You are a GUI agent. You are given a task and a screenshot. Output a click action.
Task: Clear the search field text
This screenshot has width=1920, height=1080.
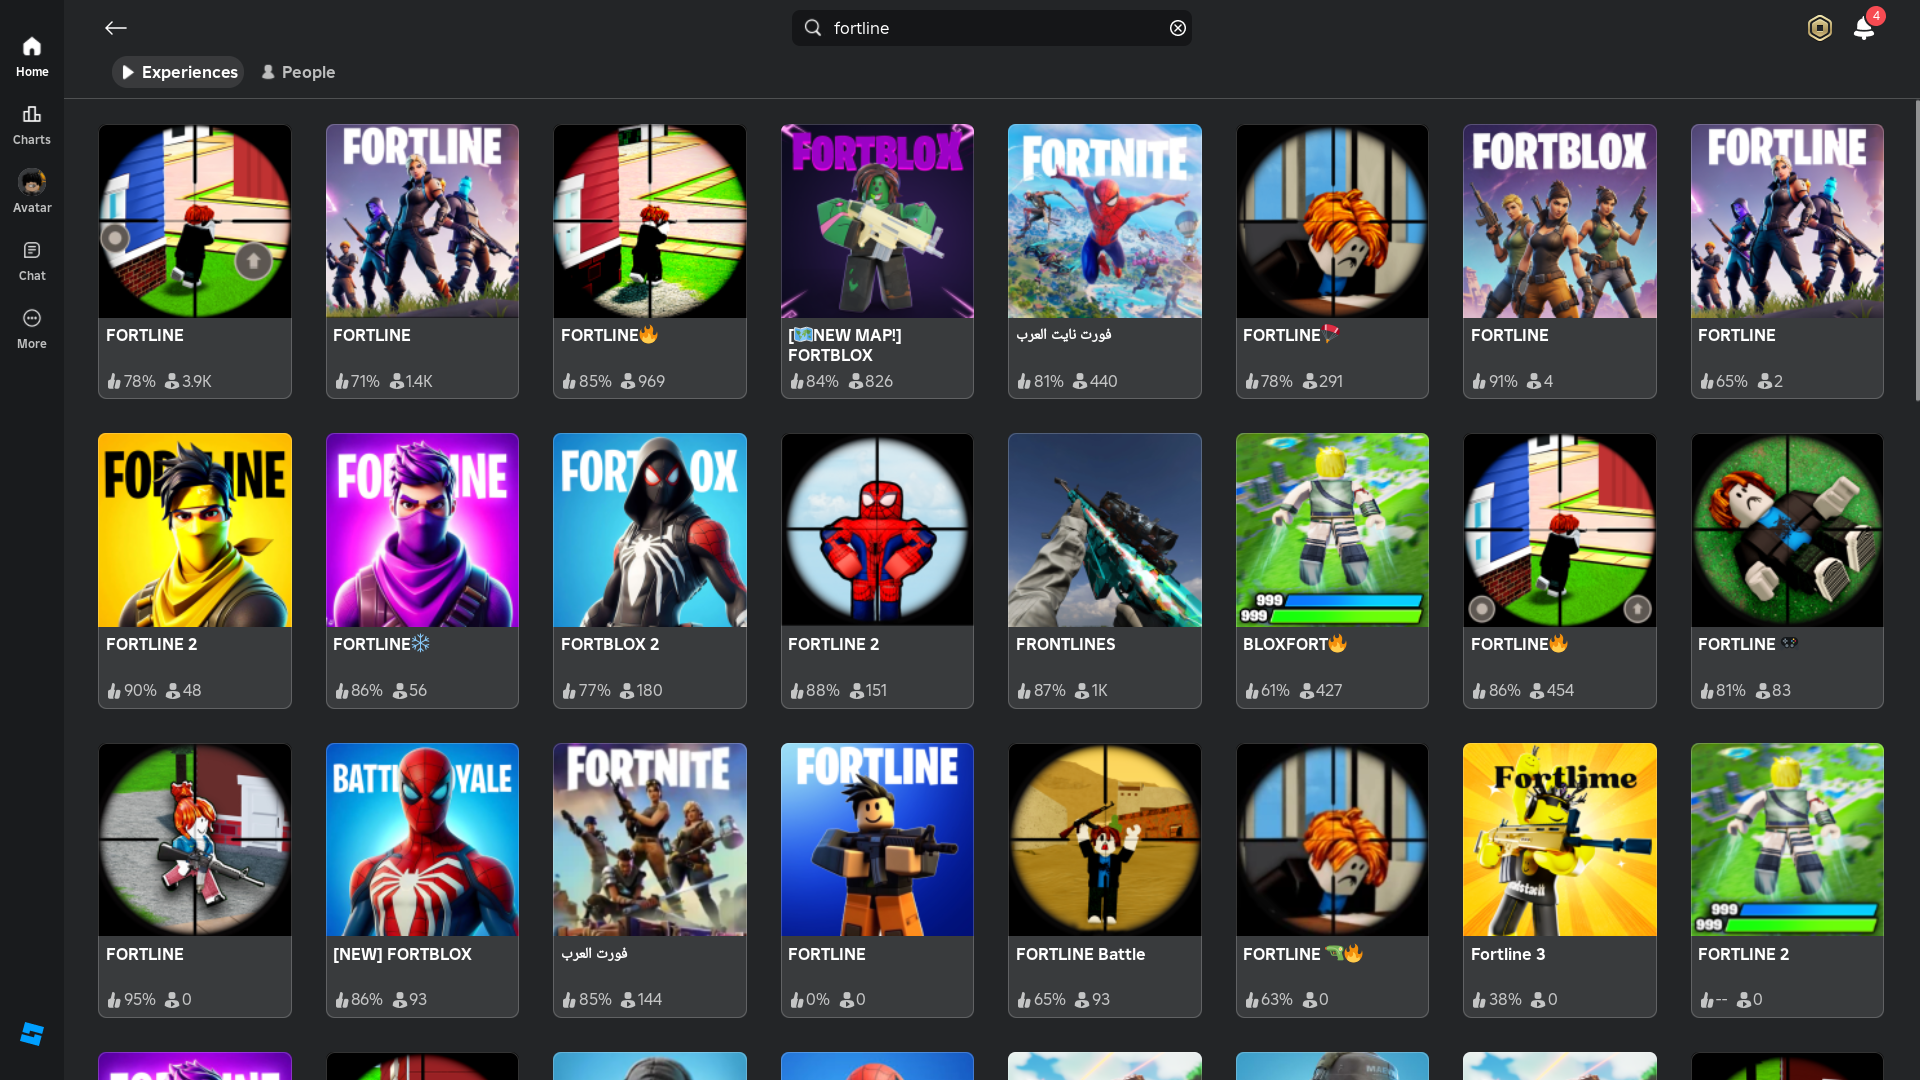(x=1178, y=28)
